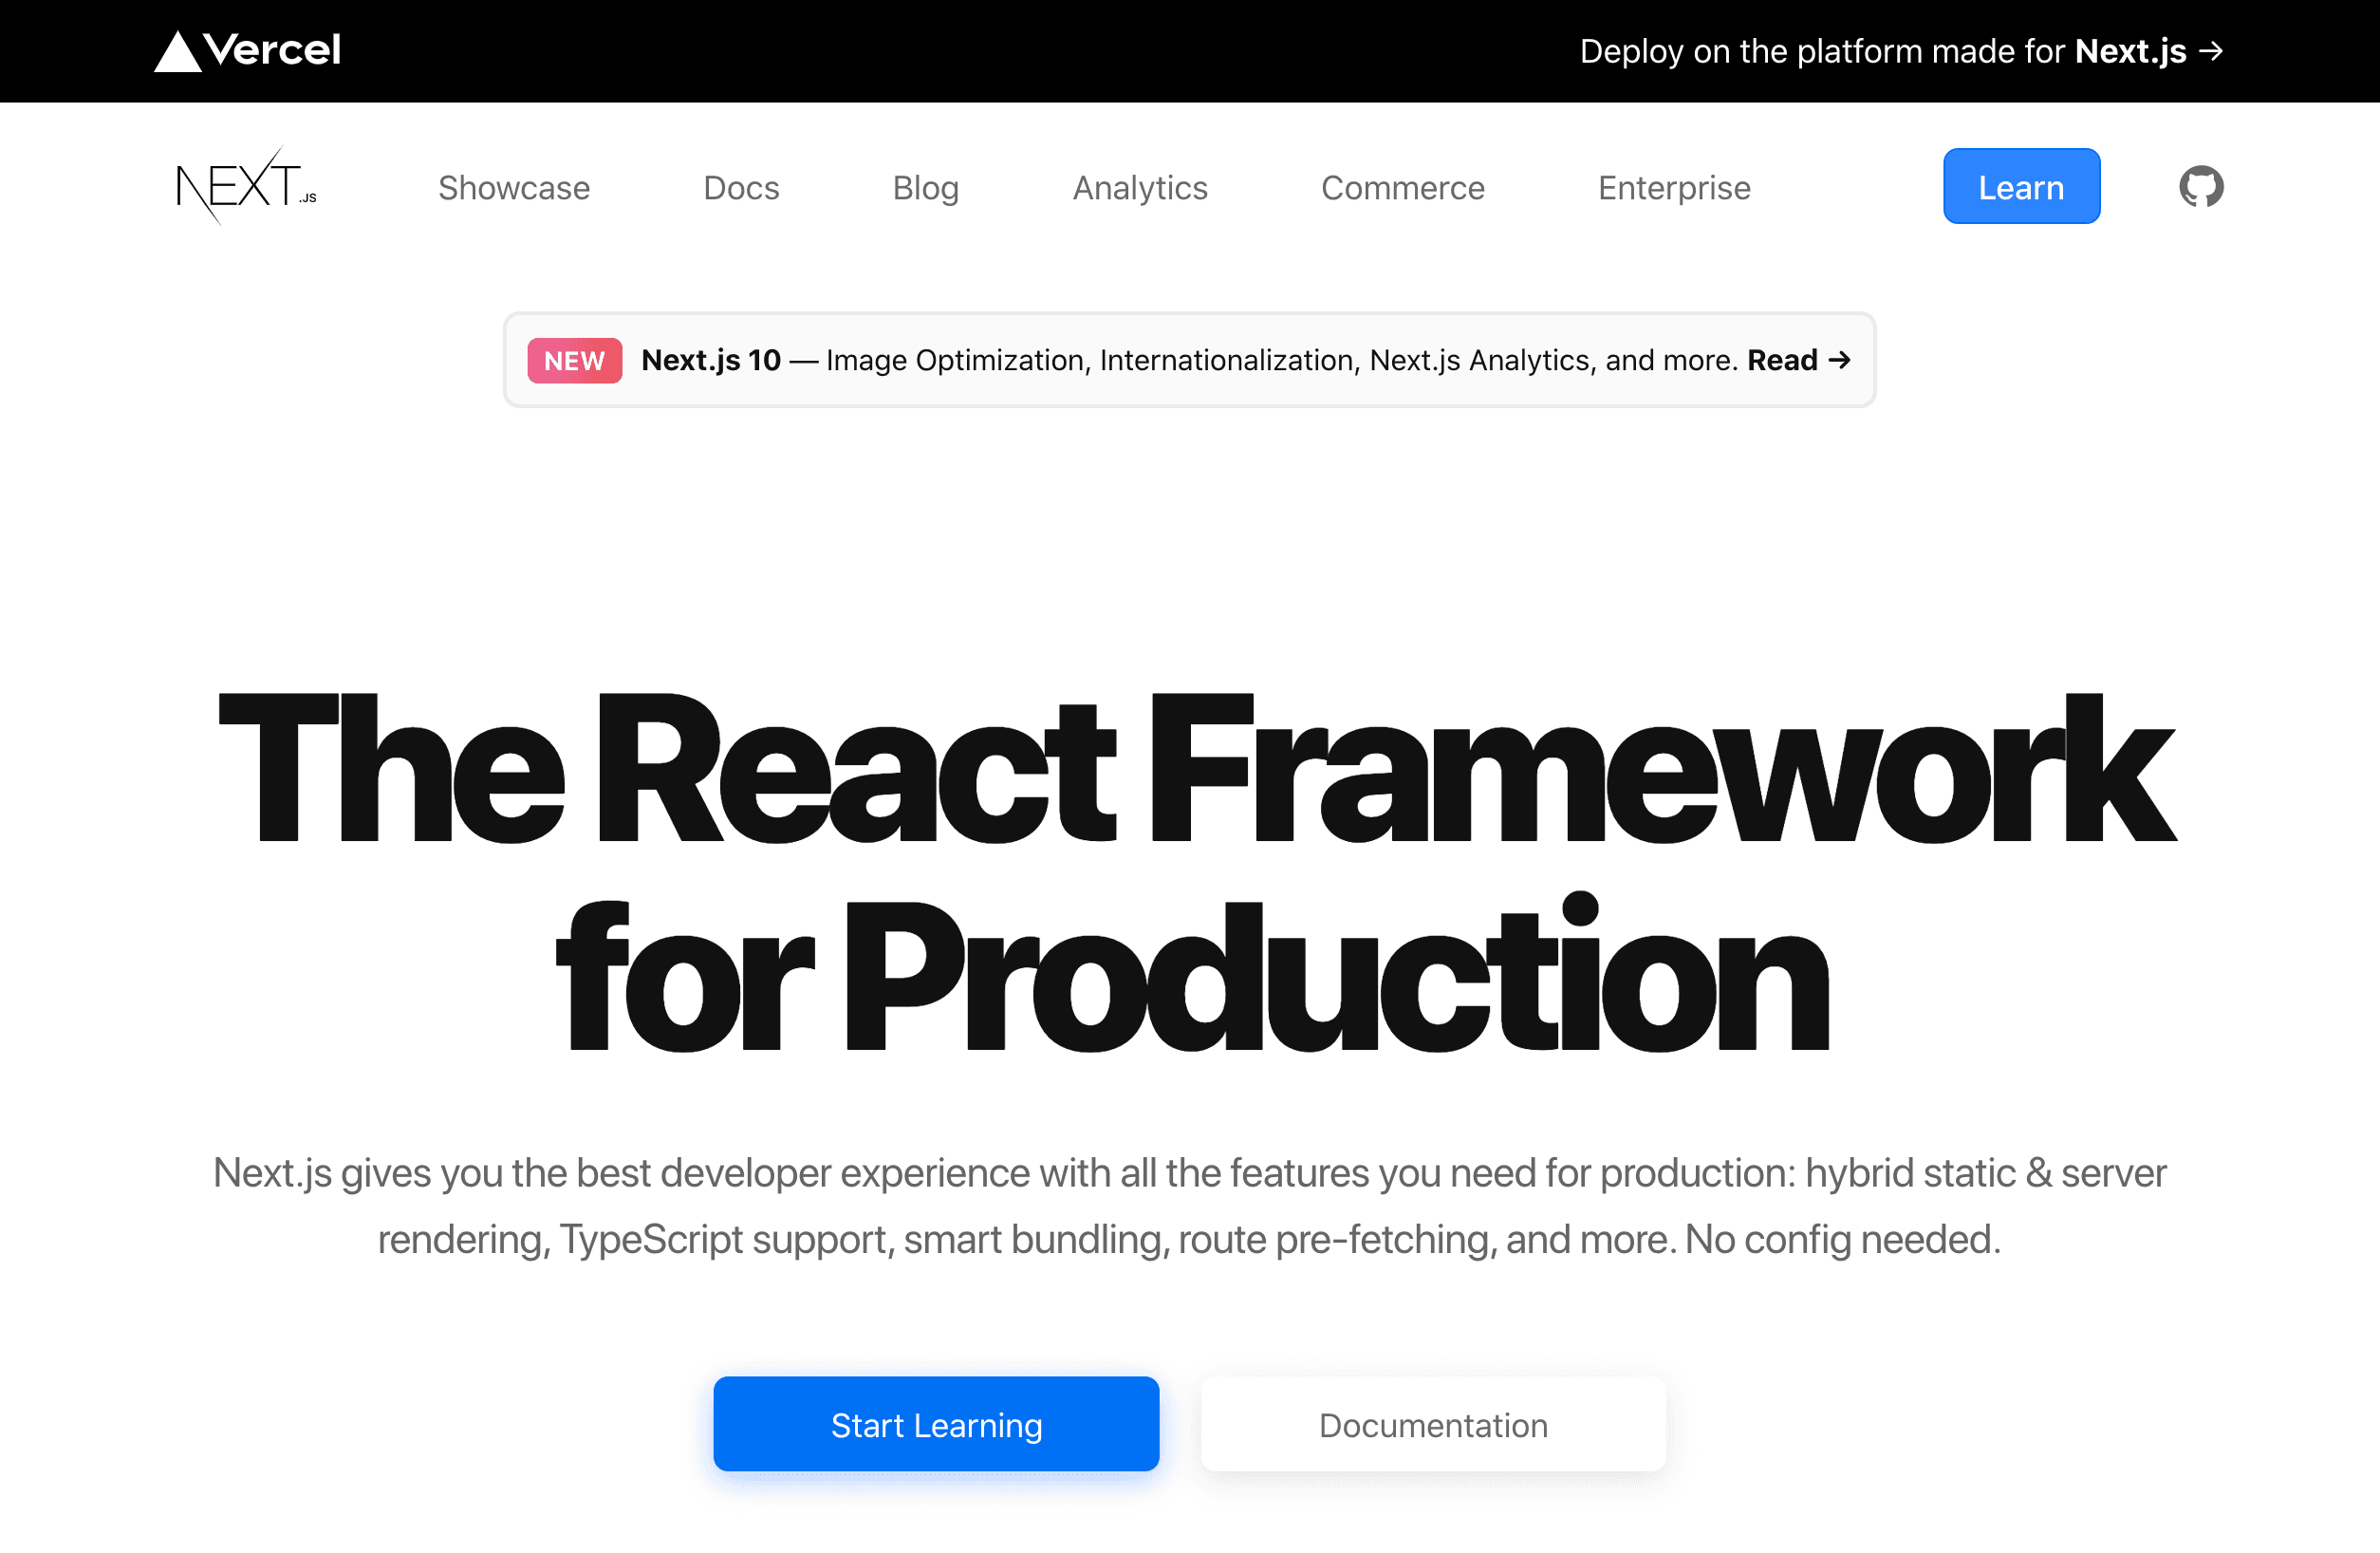Open the Documentation button
Image resolution: width=2380 pixels, height=1553 pixels.
coord(1433,1424)
